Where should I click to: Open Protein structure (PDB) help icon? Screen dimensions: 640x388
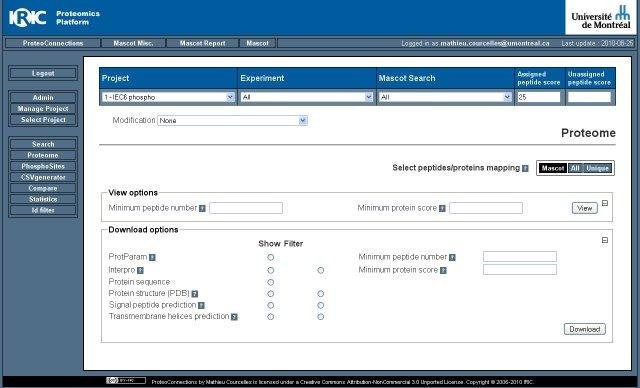[195, 294]
